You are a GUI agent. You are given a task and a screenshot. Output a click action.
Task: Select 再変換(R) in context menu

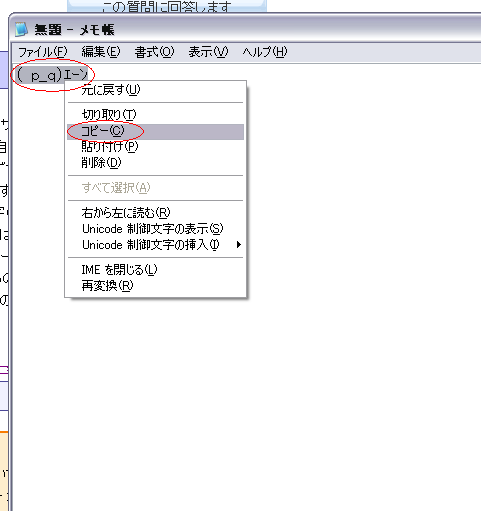pos(155,286)
